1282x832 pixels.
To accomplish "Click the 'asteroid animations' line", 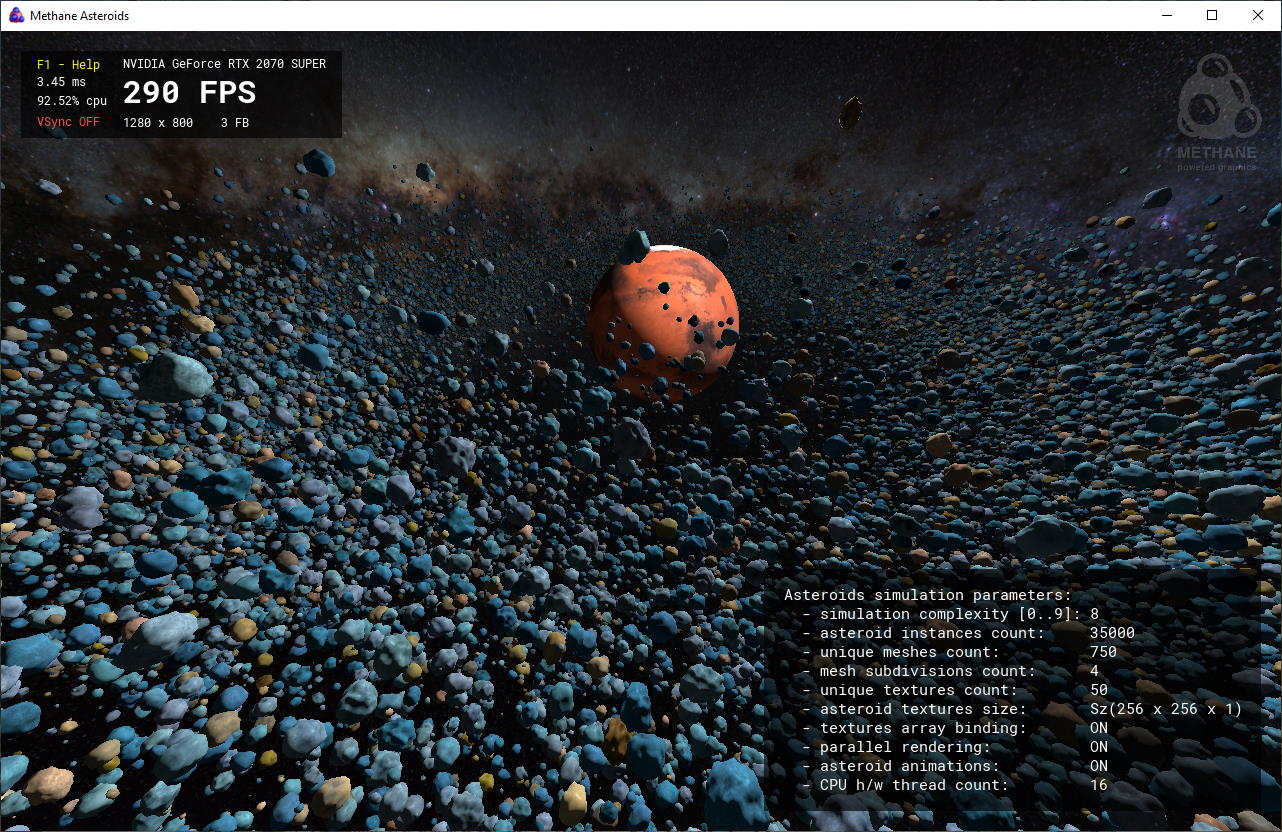I will click(955, 766).
